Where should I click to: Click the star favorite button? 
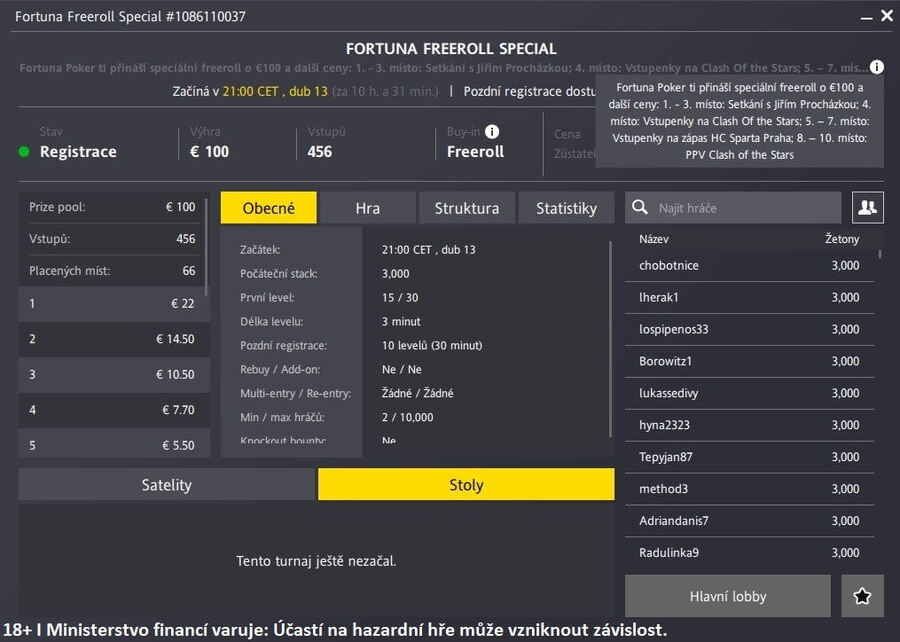pyautogui.click(x=862, y=596)
